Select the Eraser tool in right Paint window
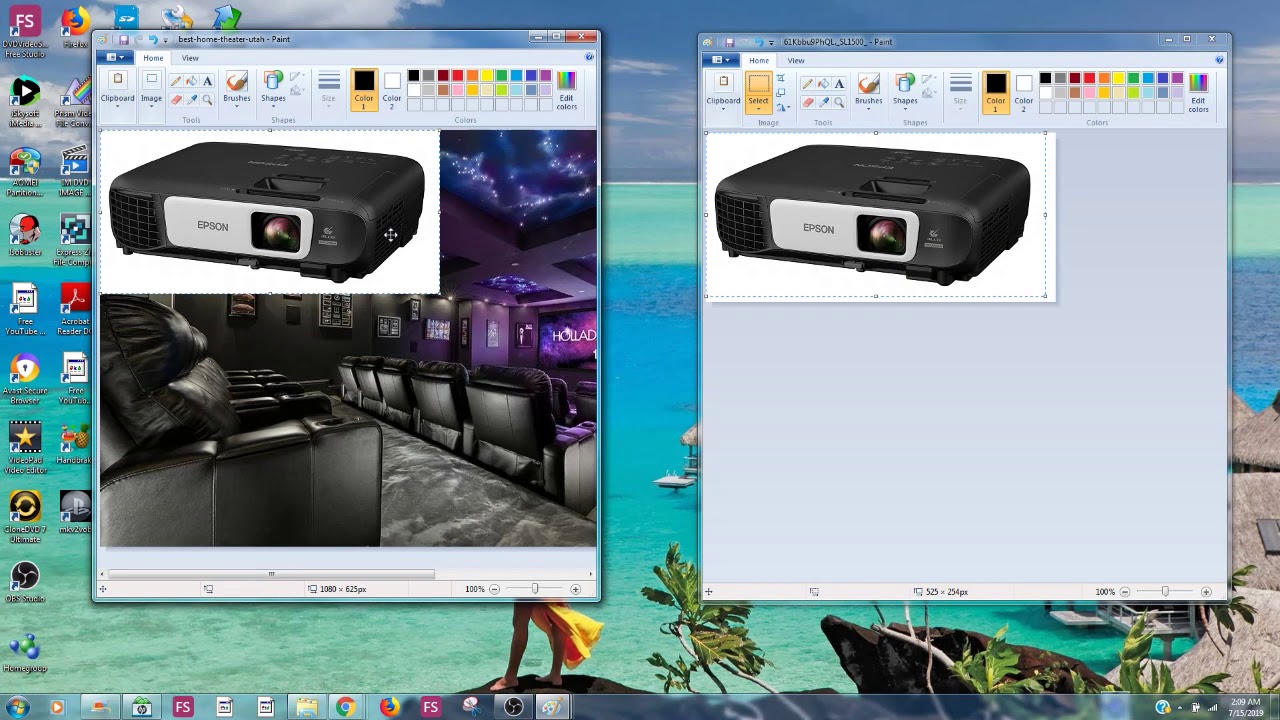The height and width of the screenshot is (720, 1280). 808,102
